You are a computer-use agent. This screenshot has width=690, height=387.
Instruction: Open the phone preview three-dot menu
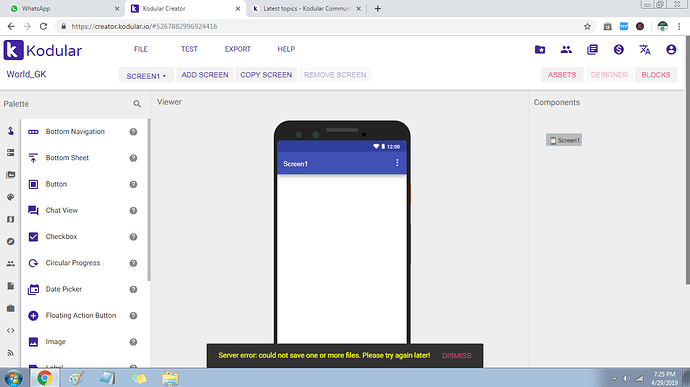[x=397, y=163]
